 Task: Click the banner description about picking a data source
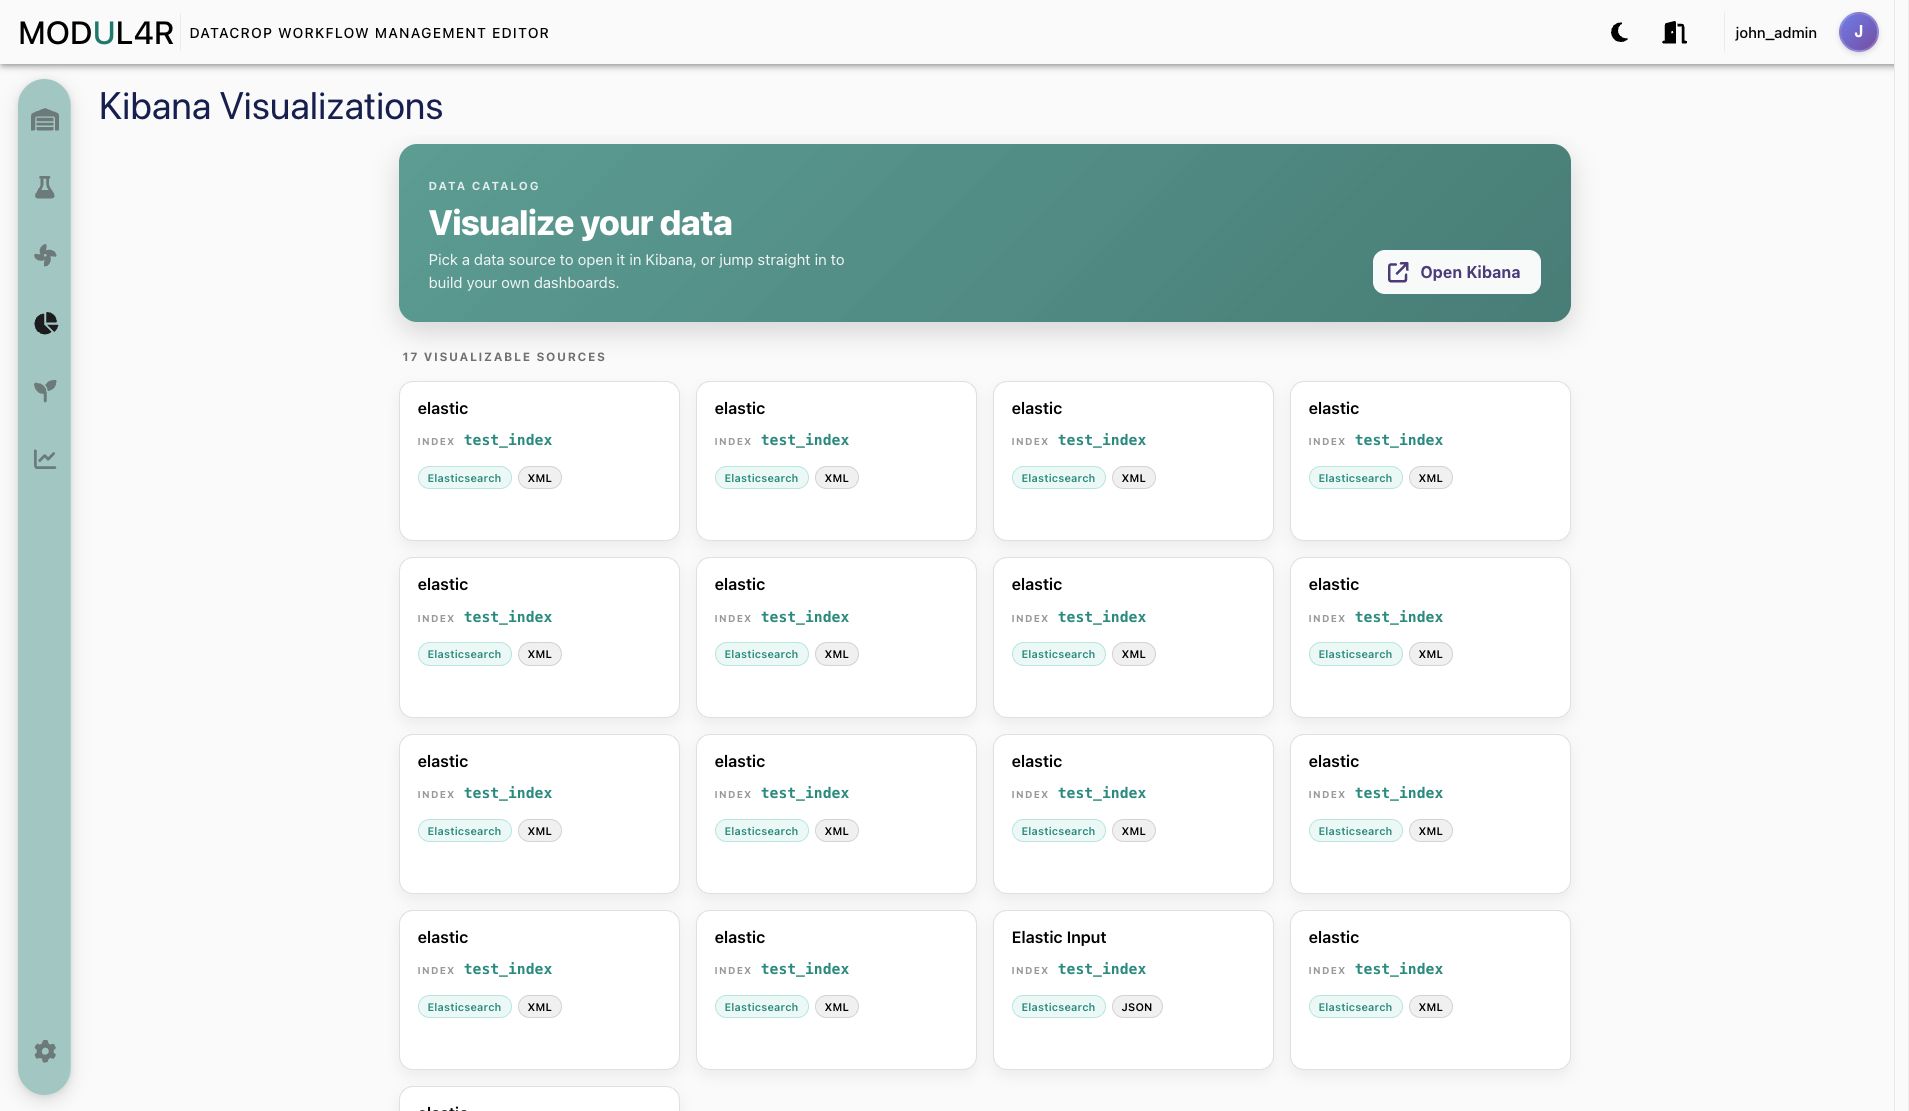point(637,271)
